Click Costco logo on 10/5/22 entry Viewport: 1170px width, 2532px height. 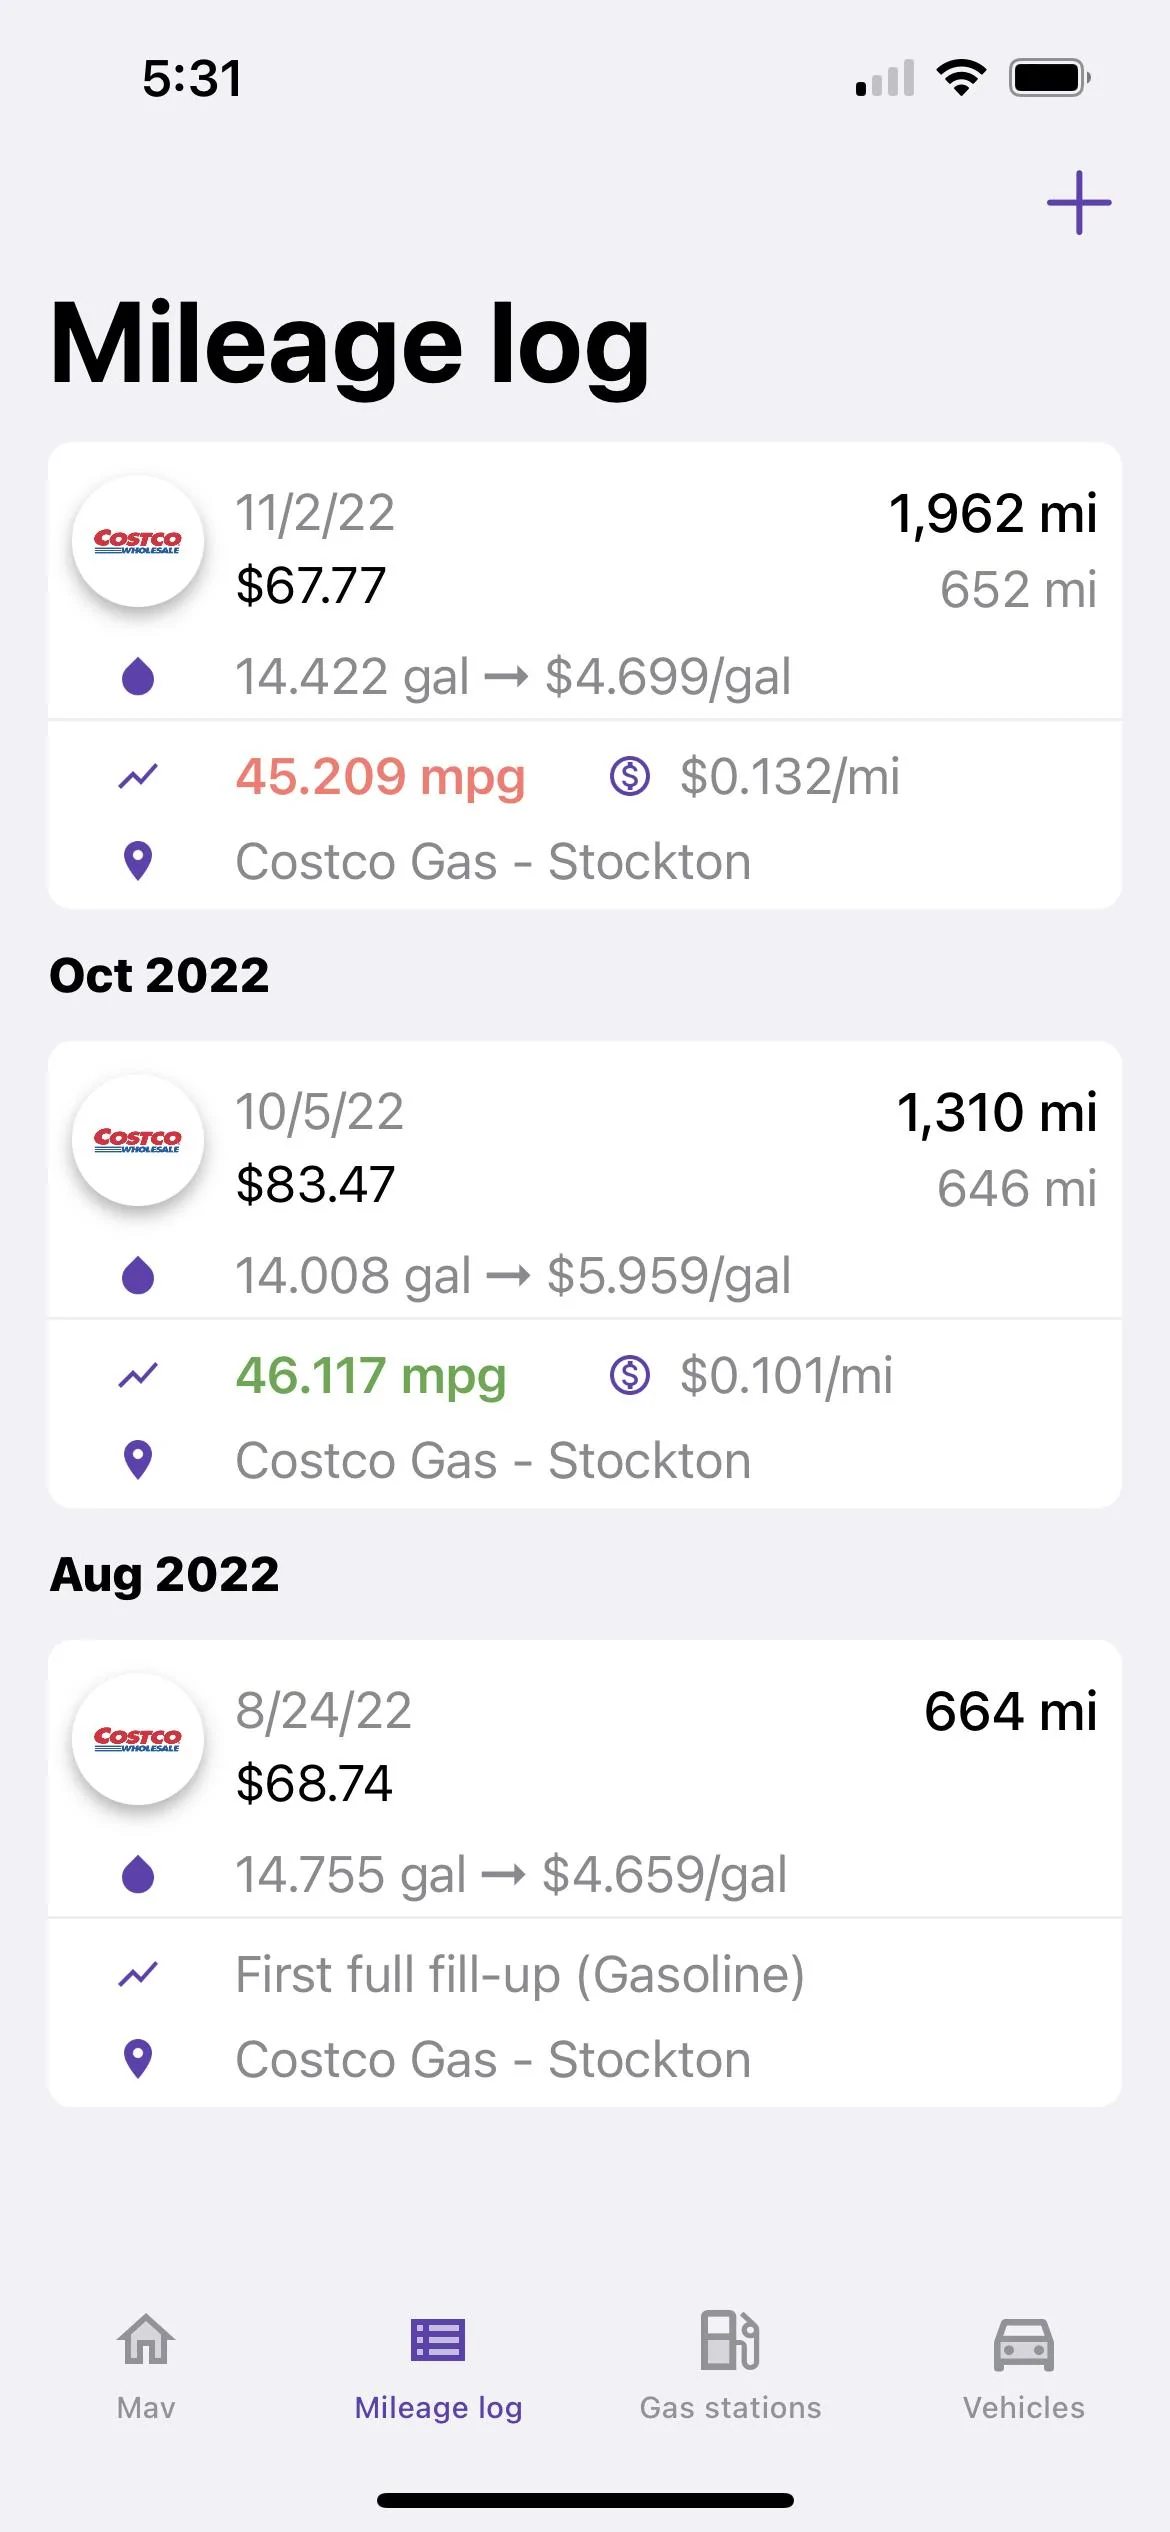[x=138, y=1140]
